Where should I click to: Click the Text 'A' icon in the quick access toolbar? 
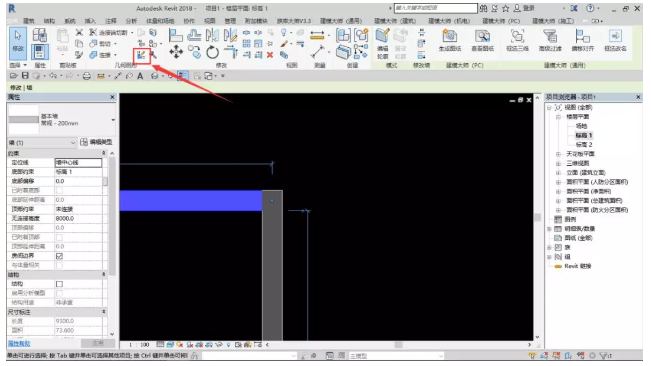pos(140,76)
